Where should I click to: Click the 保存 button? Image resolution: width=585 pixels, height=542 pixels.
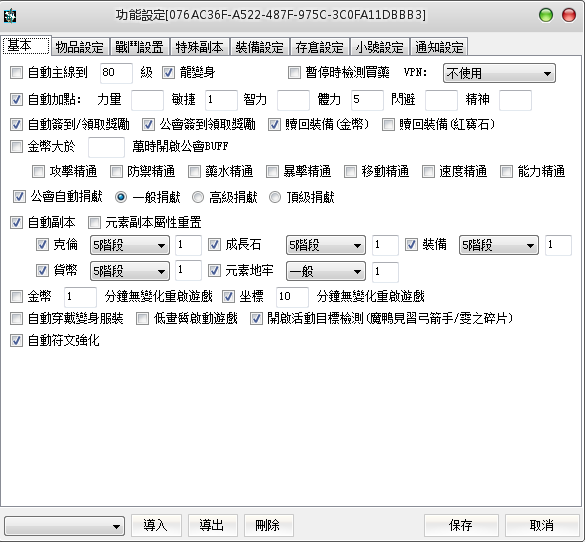click(x=461, y=525)
